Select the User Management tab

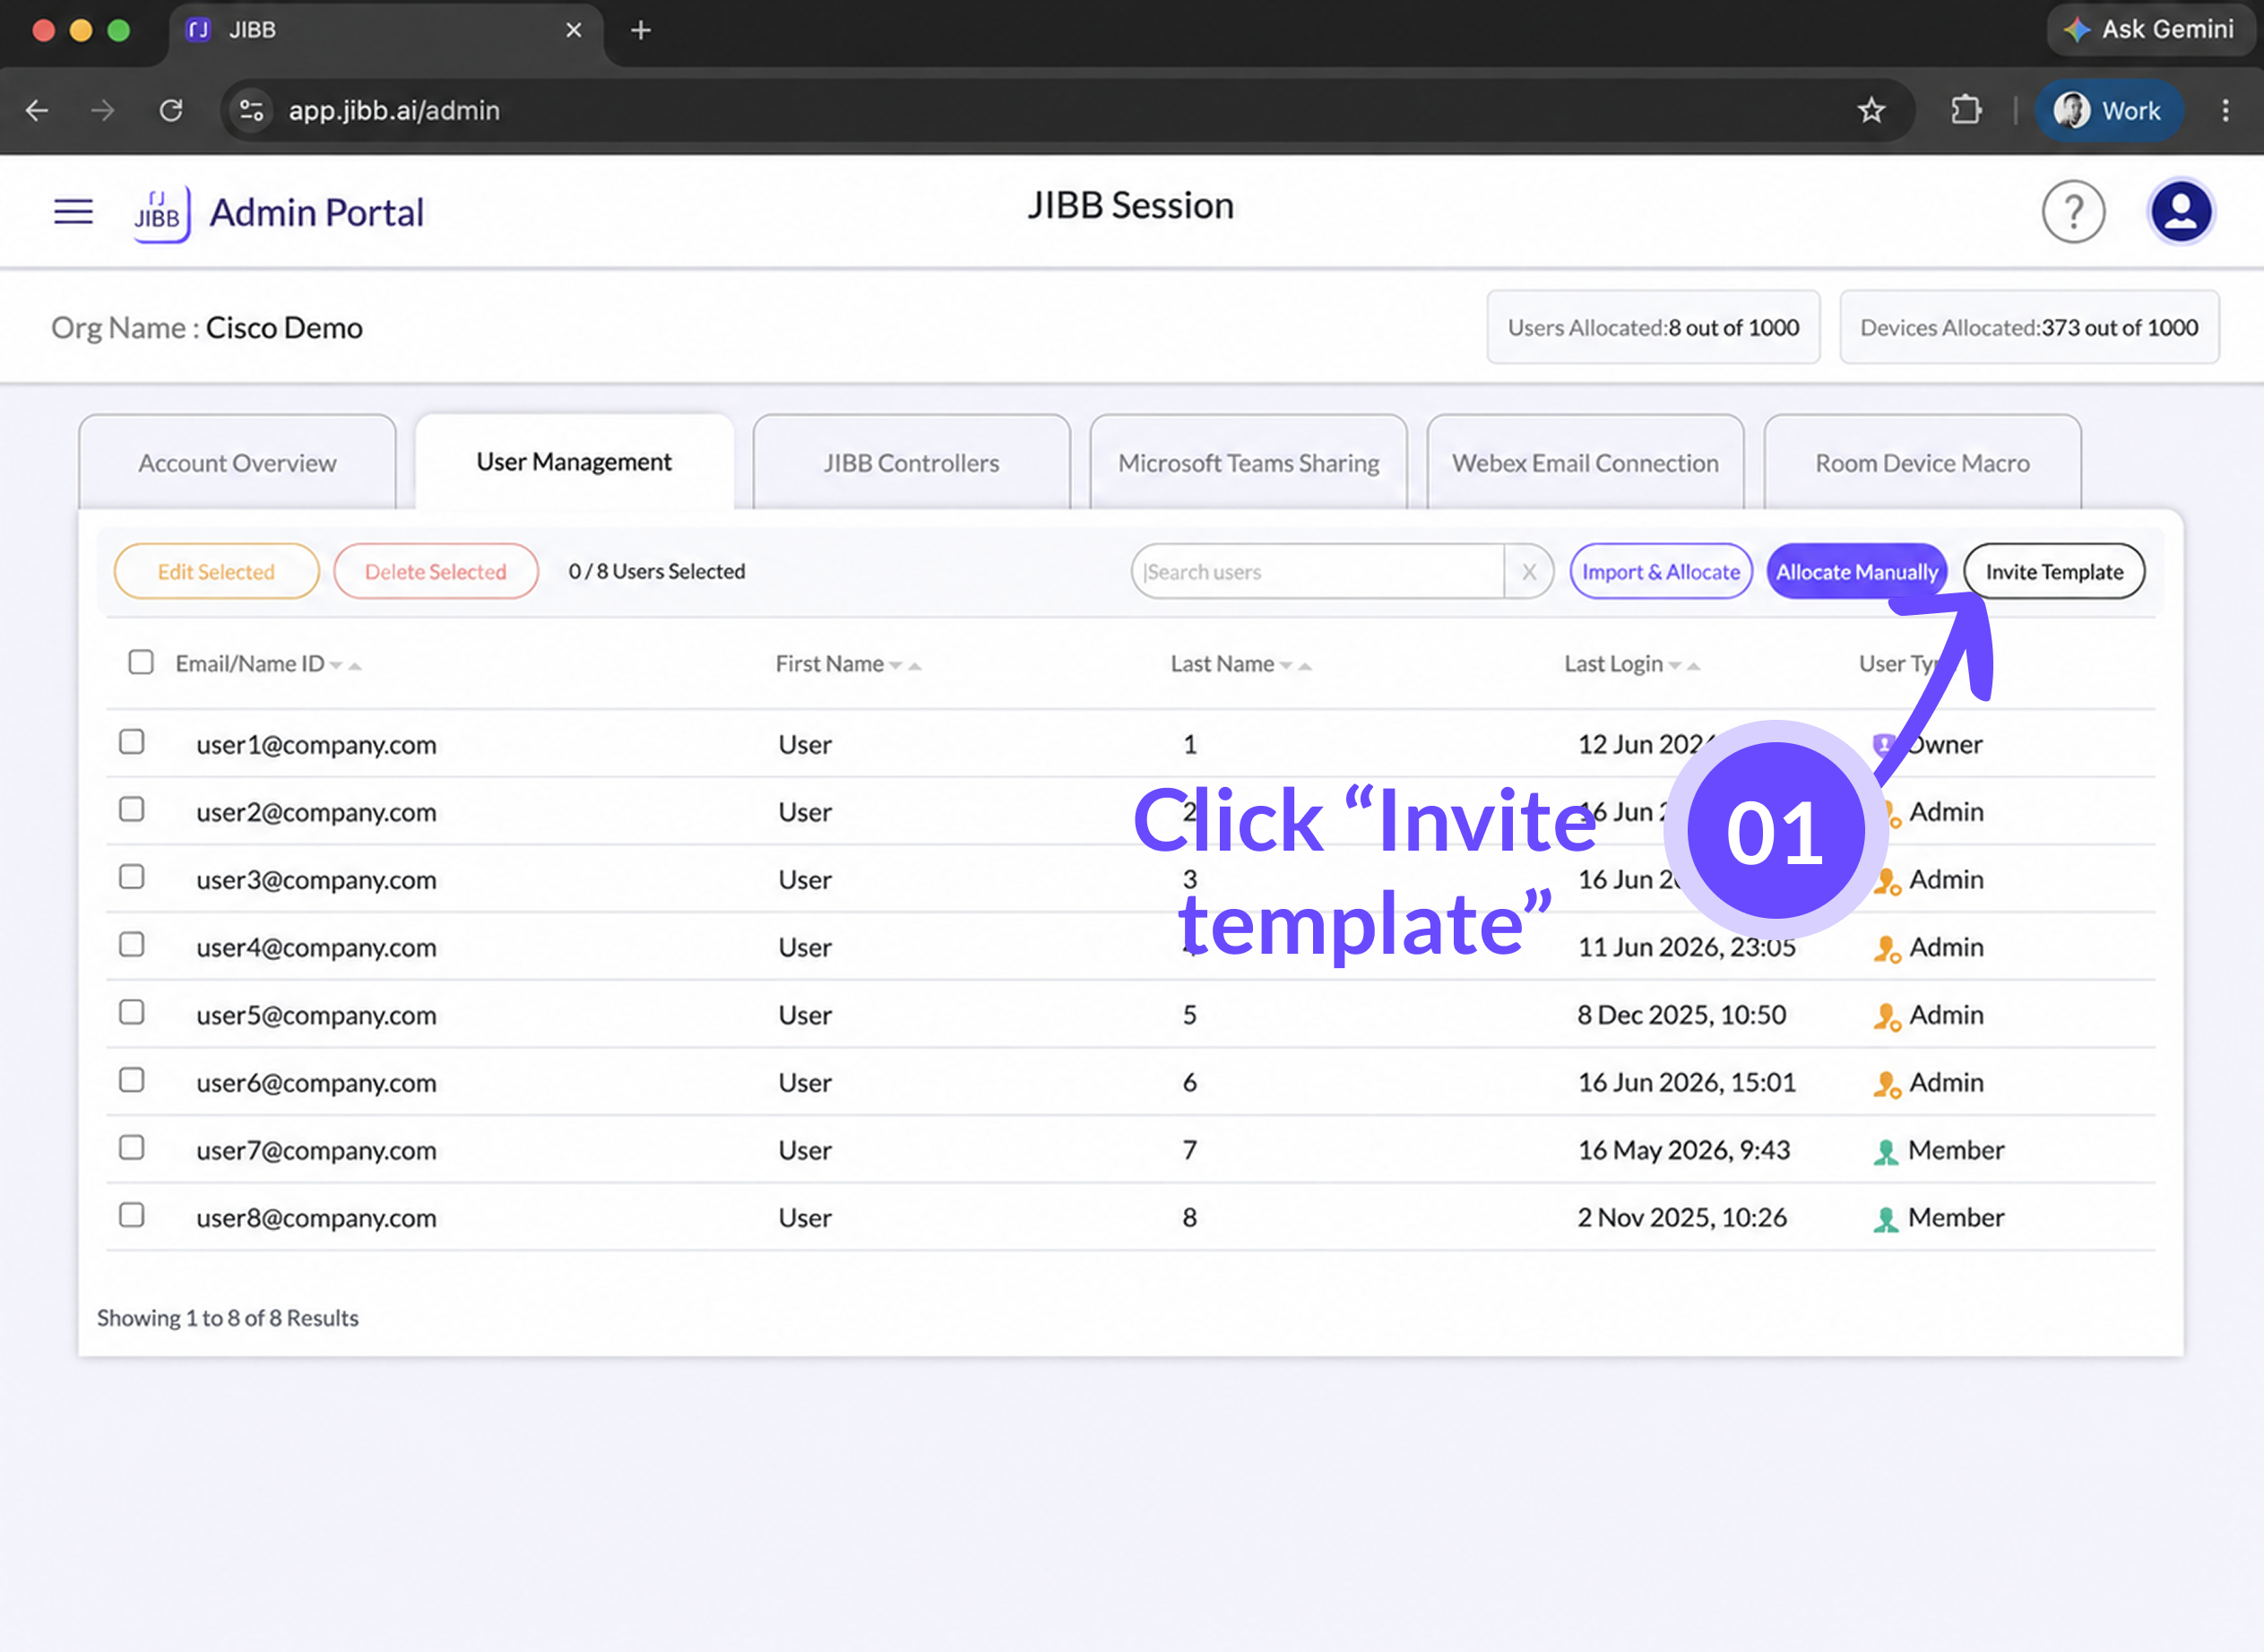tap(574, 462)
